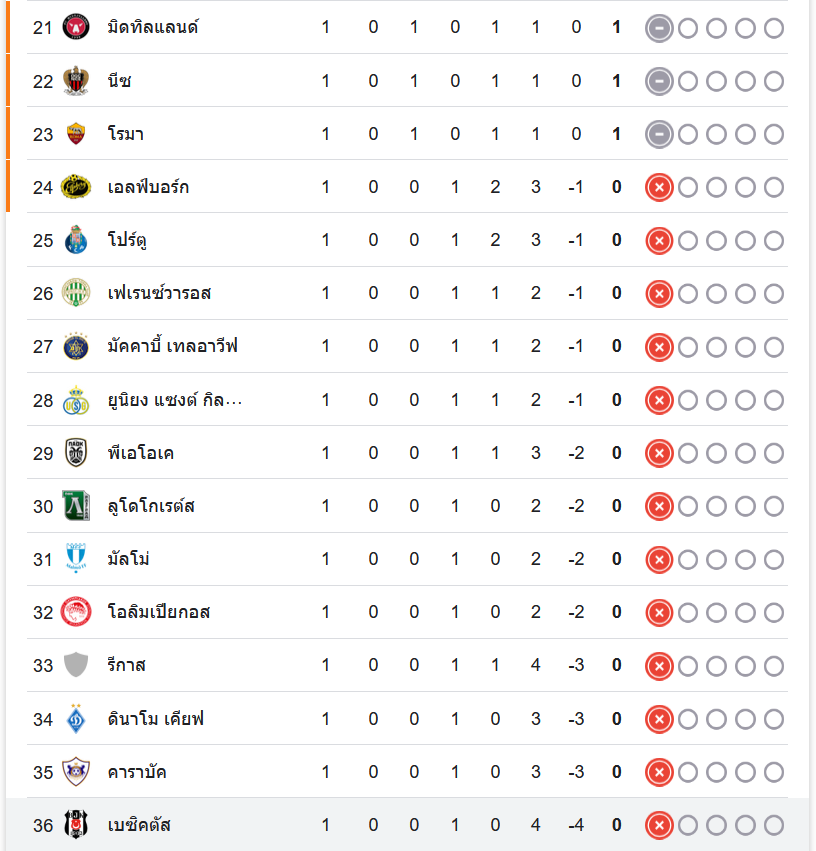Open the เอลฟ์บอร์ก team link
The image size is (816, 851).
point(149,187)
